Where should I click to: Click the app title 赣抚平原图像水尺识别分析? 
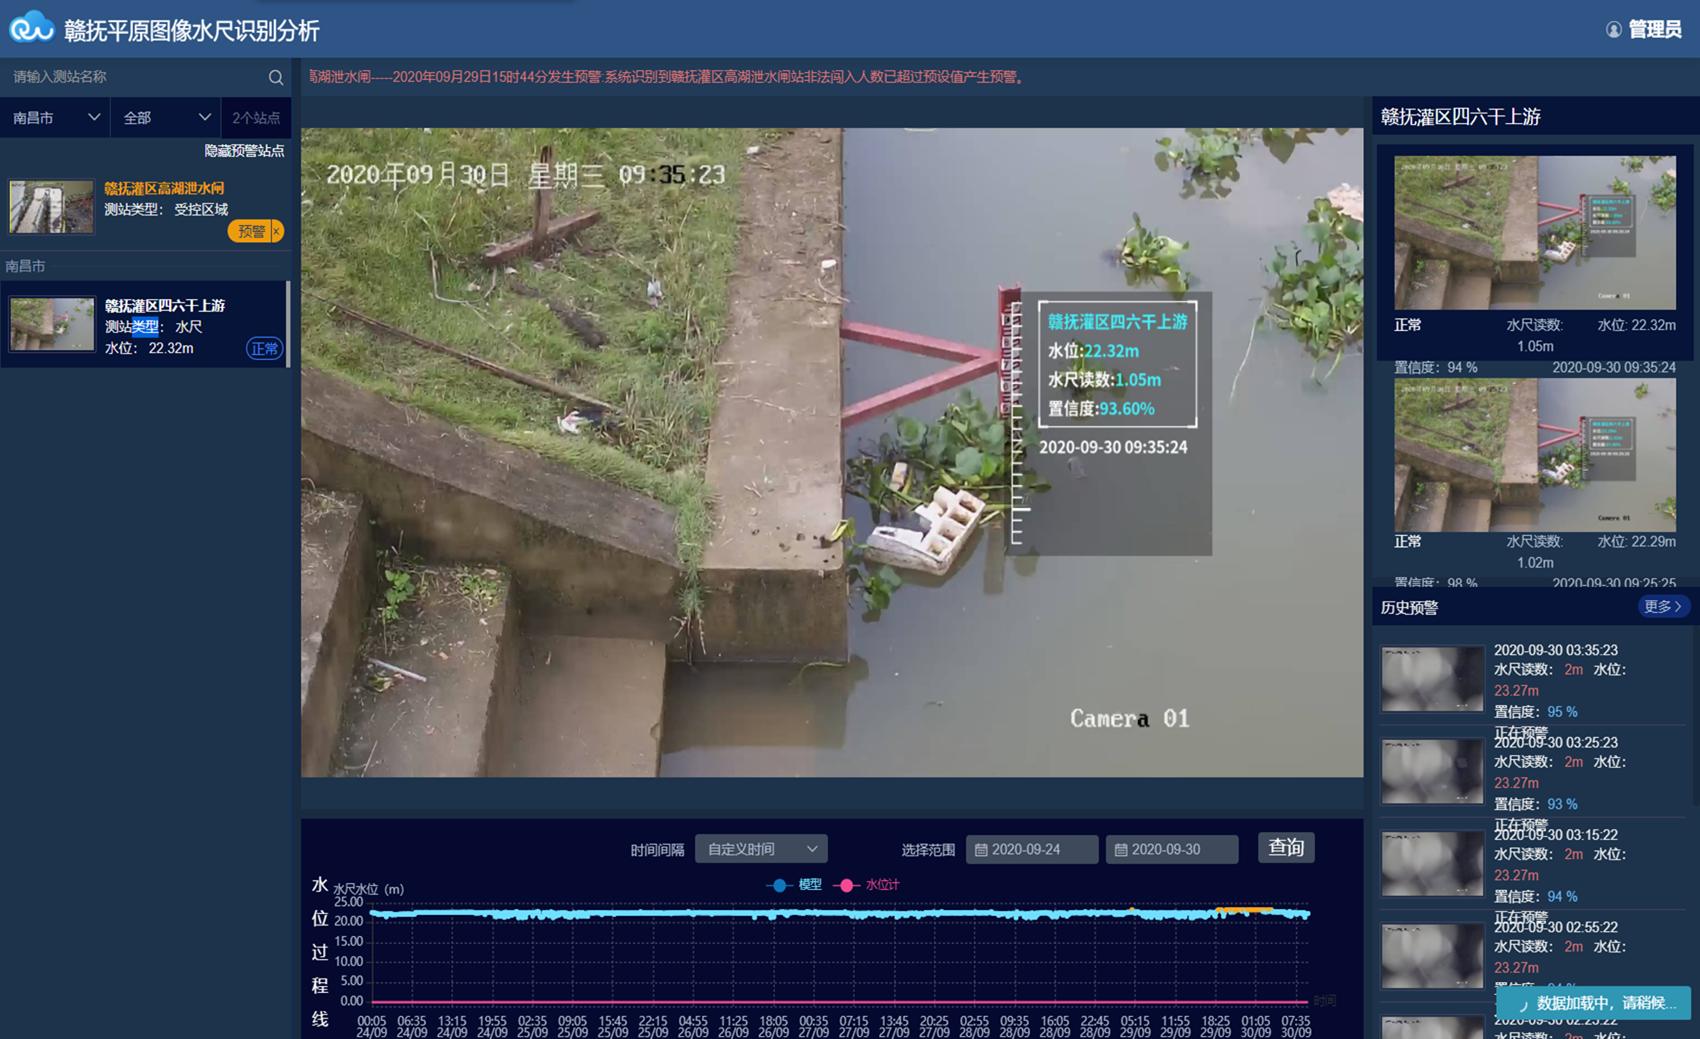191,31
